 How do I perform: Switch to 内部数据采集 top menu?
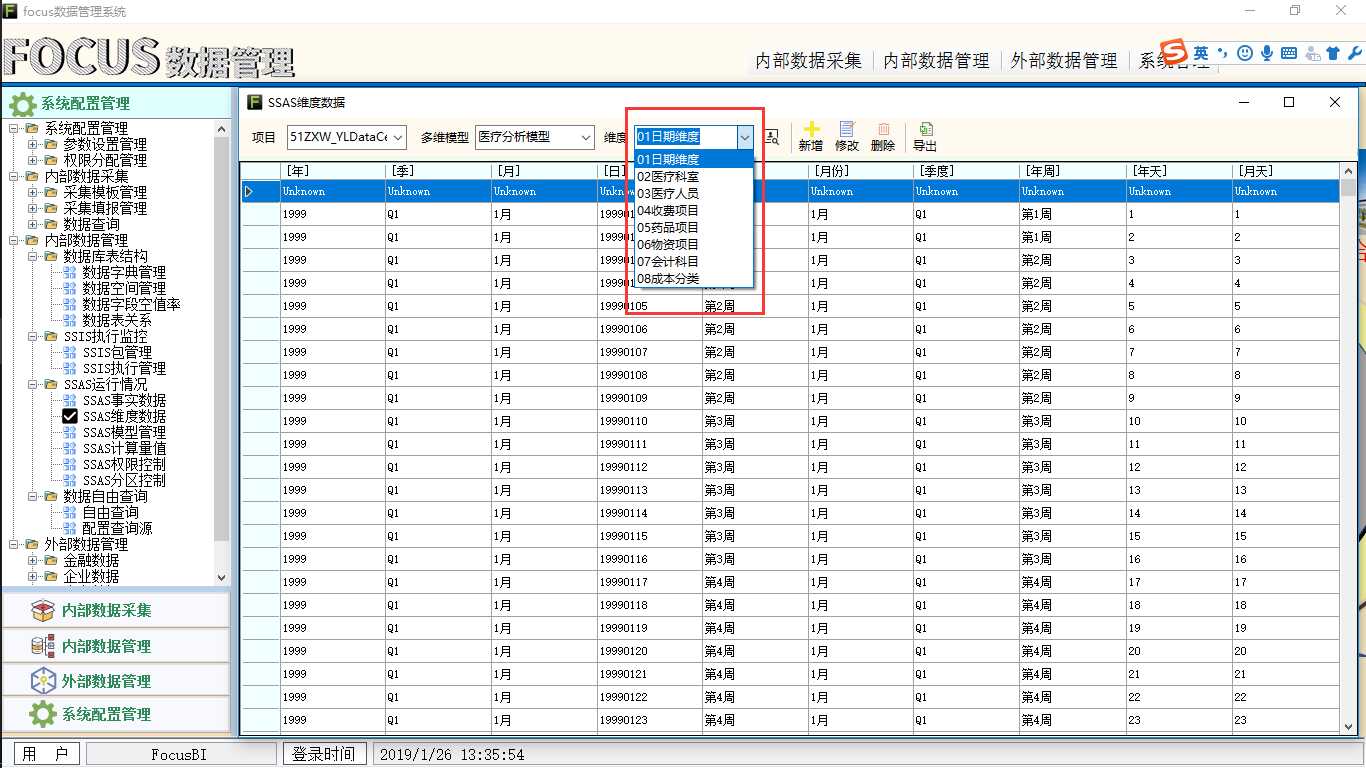[x=808, y=60]
